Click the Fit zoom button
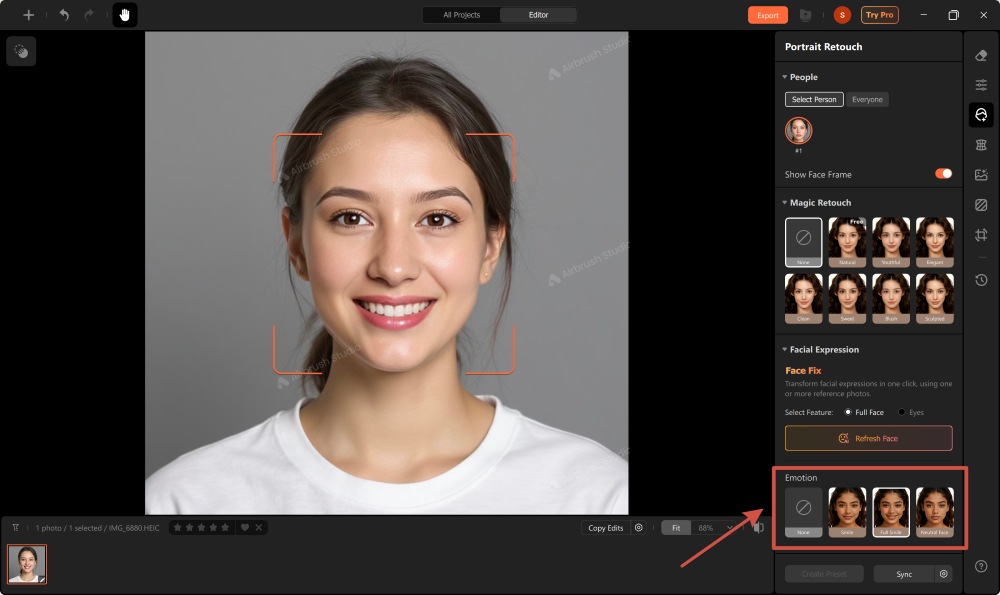The image size is (1000, 595). coord(676,527)
